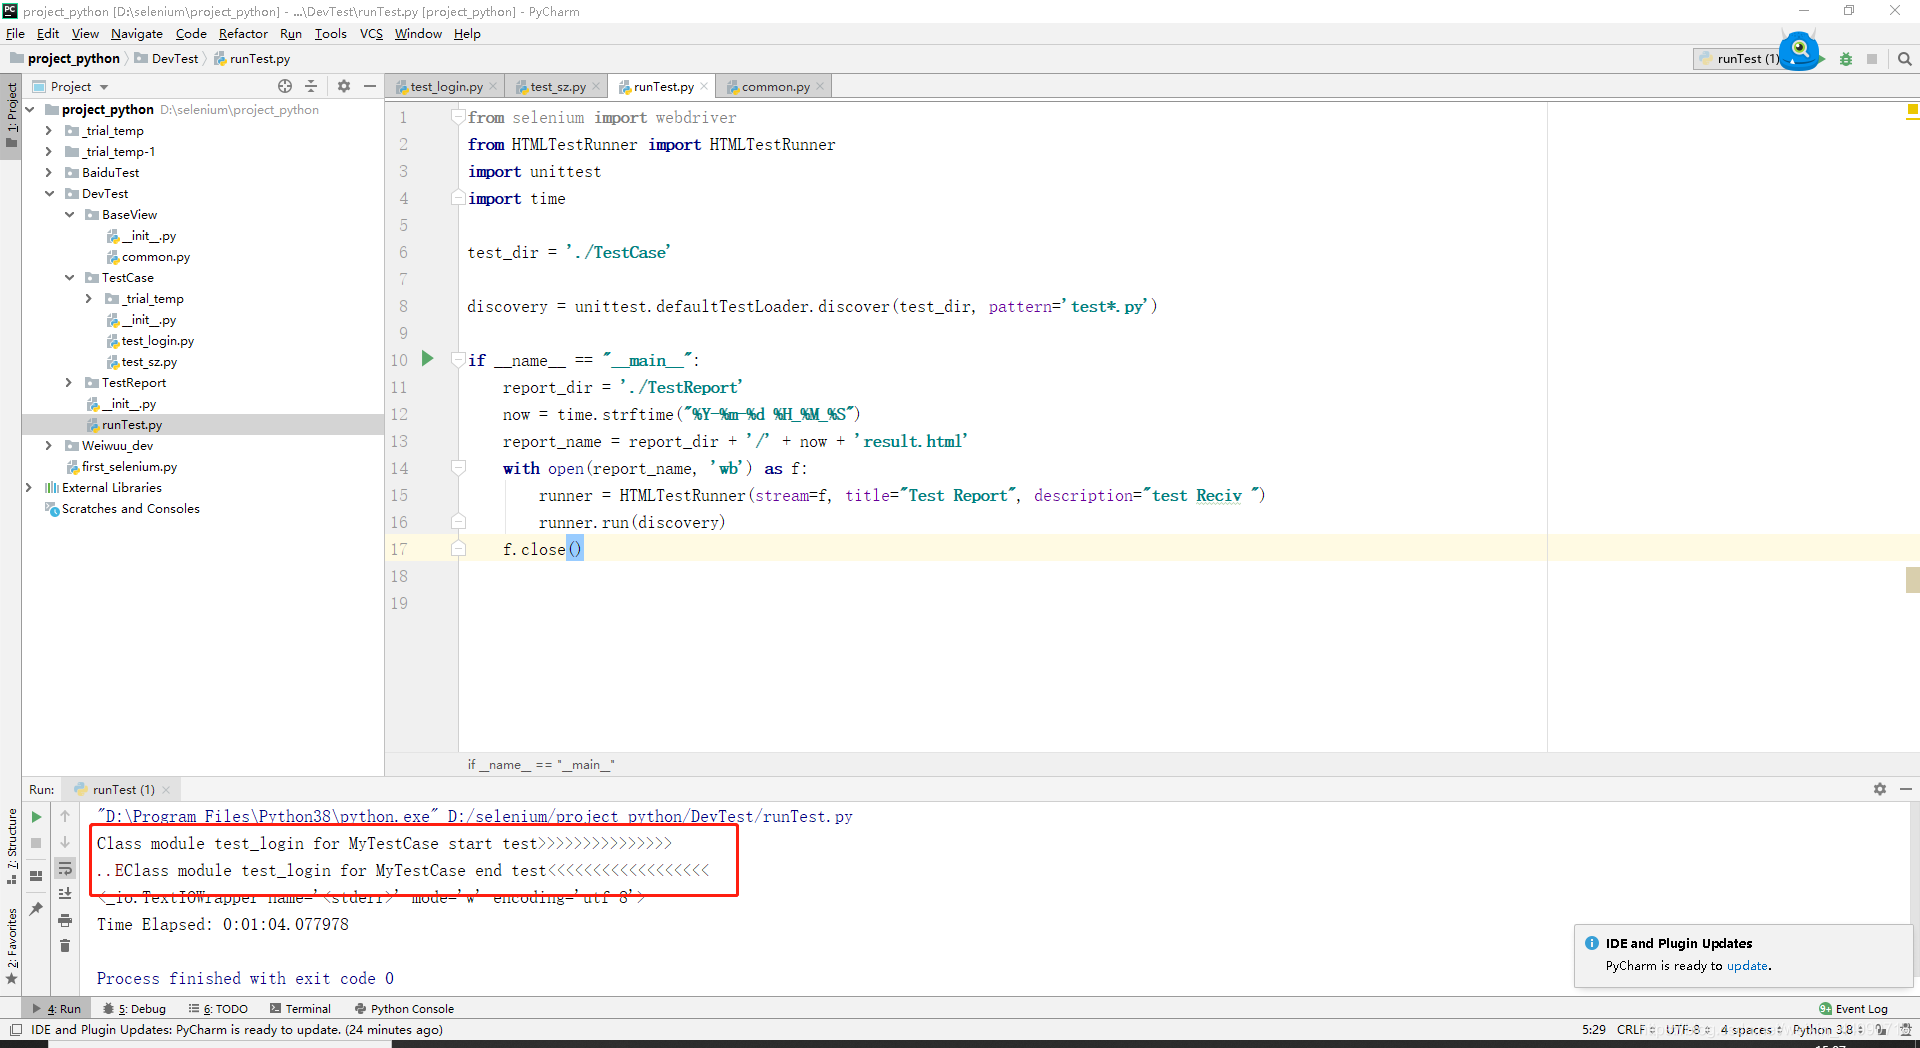1920x1048 pixels.
Task: Open Run panel settings gear
Action: [1880, 789]
